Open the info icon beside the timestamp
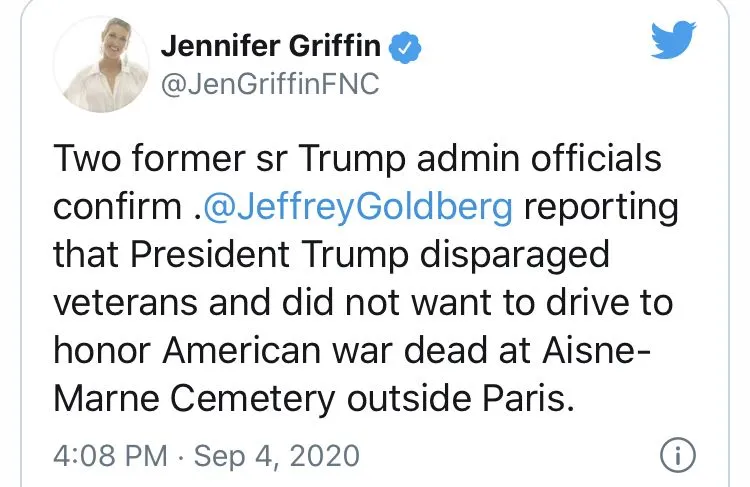750x487 pixels. pyautogui.click(x=677, y=456)
